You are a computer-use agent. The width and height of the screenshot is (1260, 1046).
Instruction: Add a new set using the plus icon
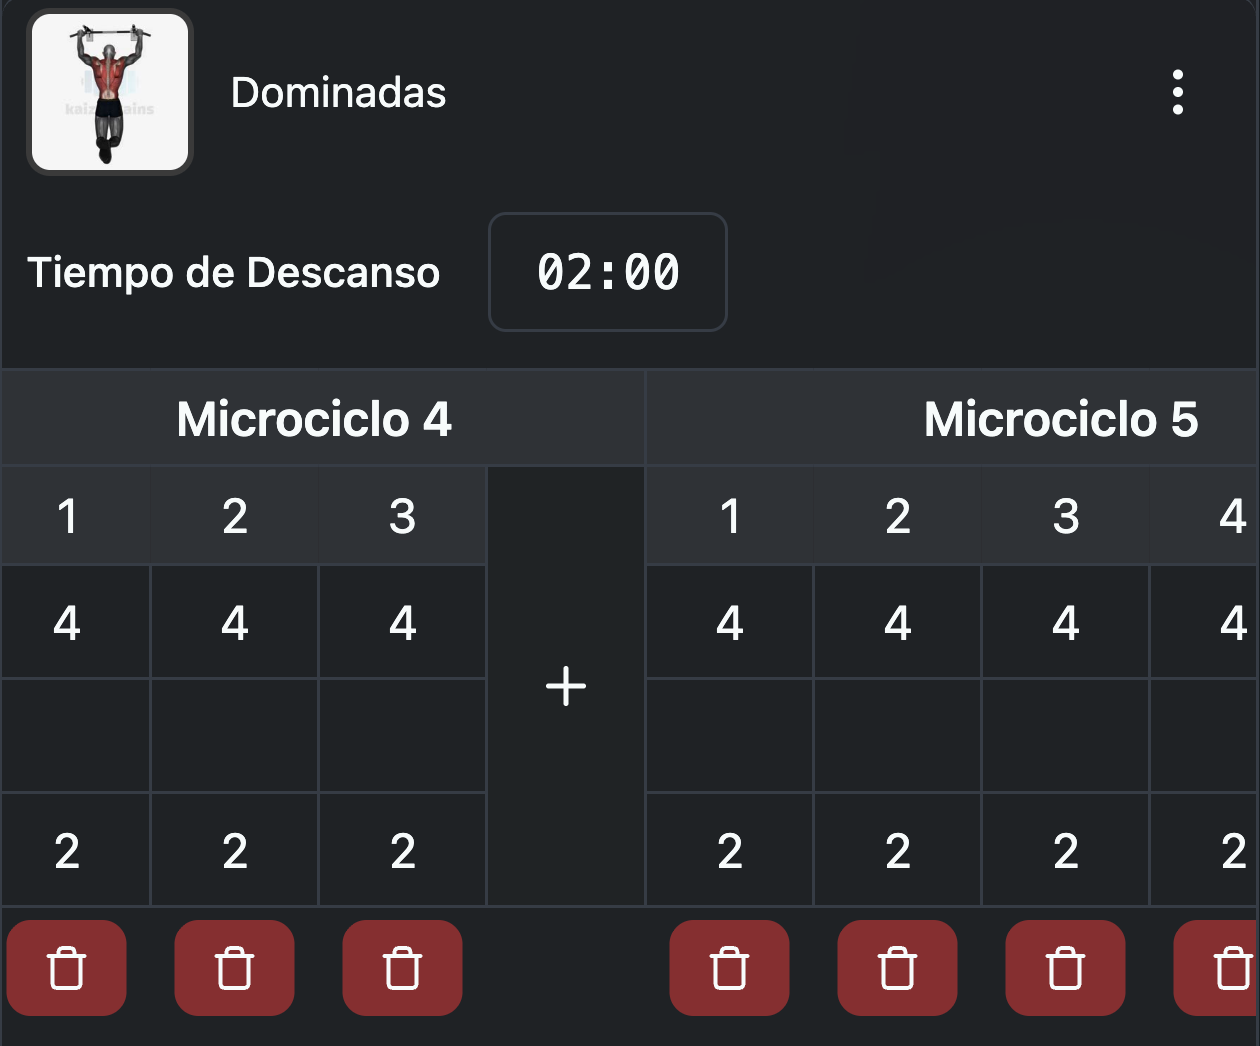(566, 685)
